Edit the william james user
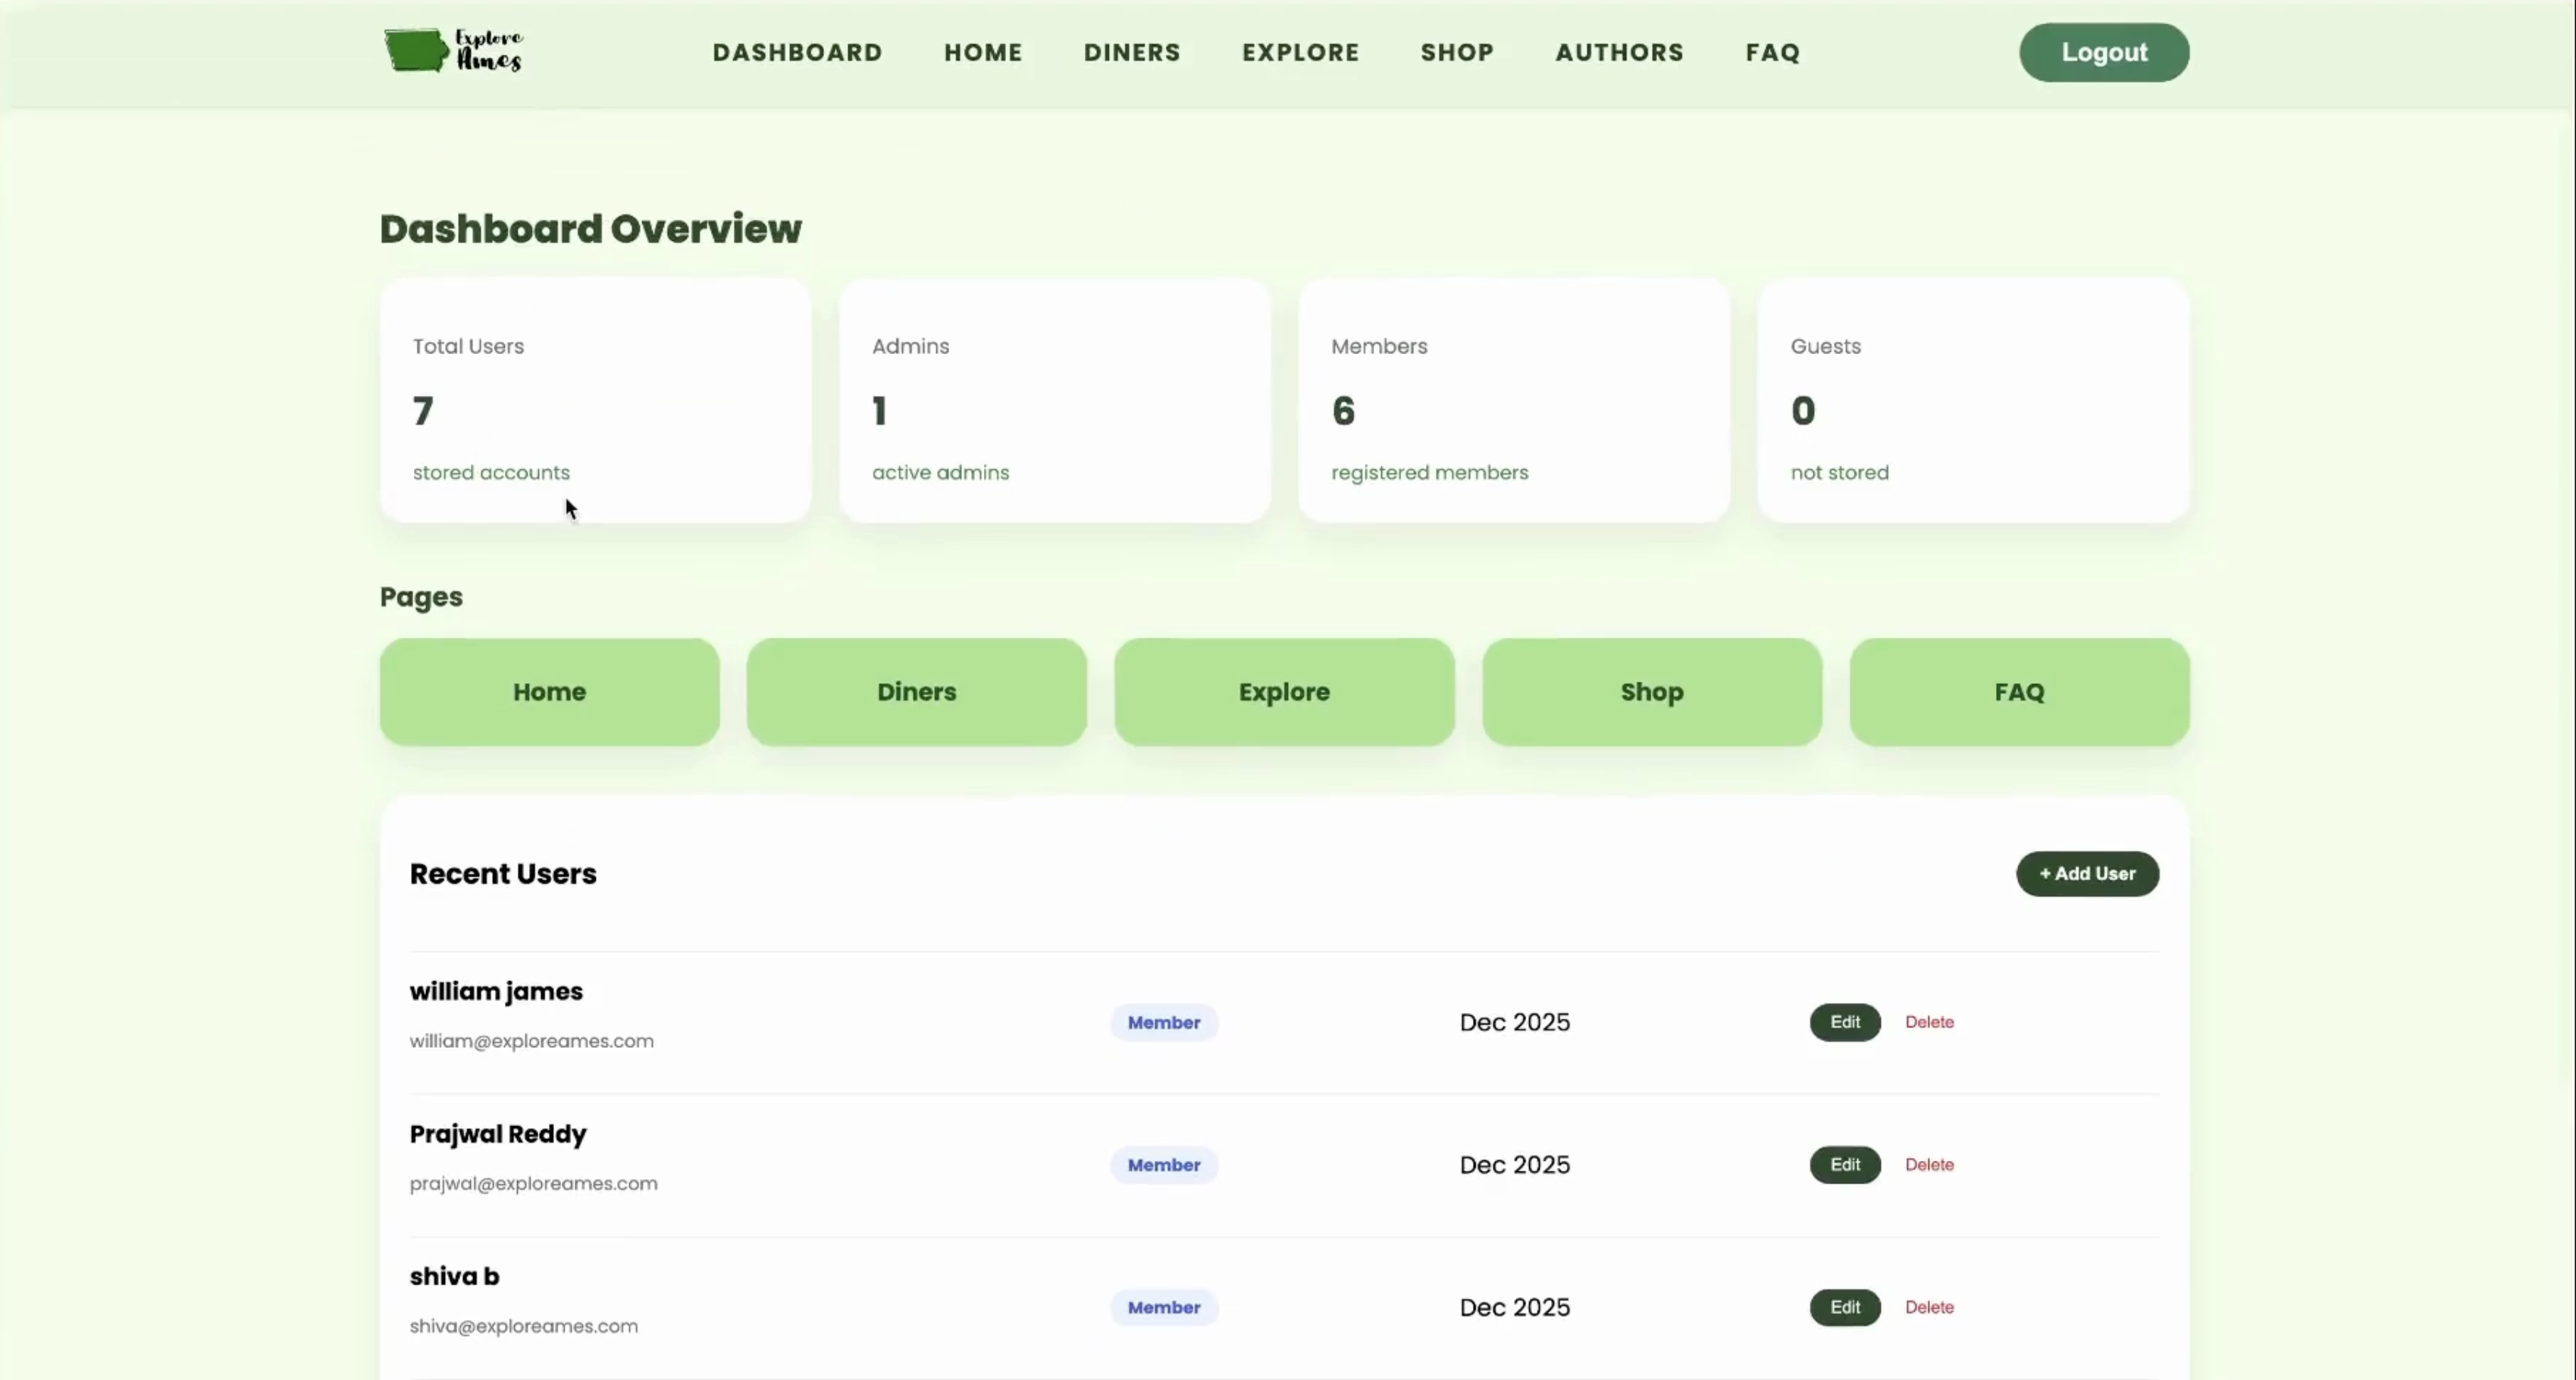Image resolution: width=2576 pixels, height=1380 pixels. click(x=1845, y=1022)
